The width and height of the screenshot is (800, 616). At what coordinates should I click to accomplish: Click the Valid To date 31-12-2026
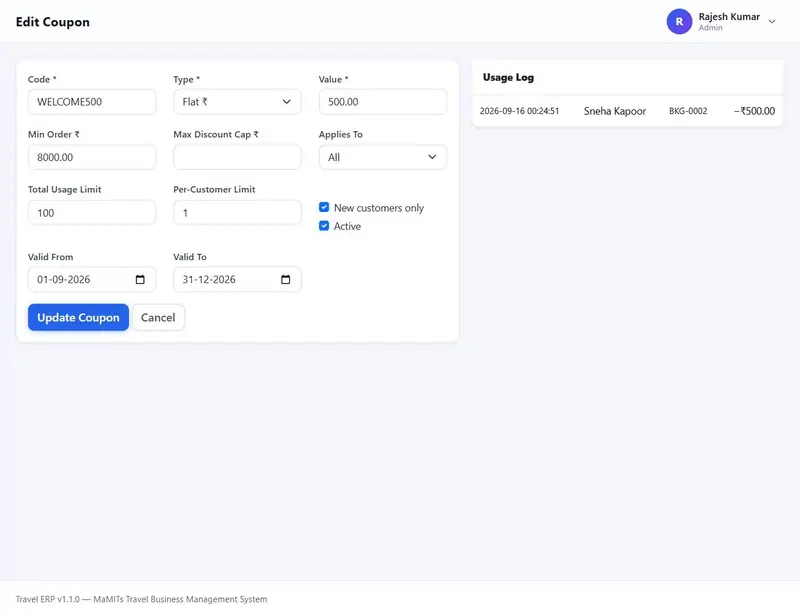tap(209, 279)
